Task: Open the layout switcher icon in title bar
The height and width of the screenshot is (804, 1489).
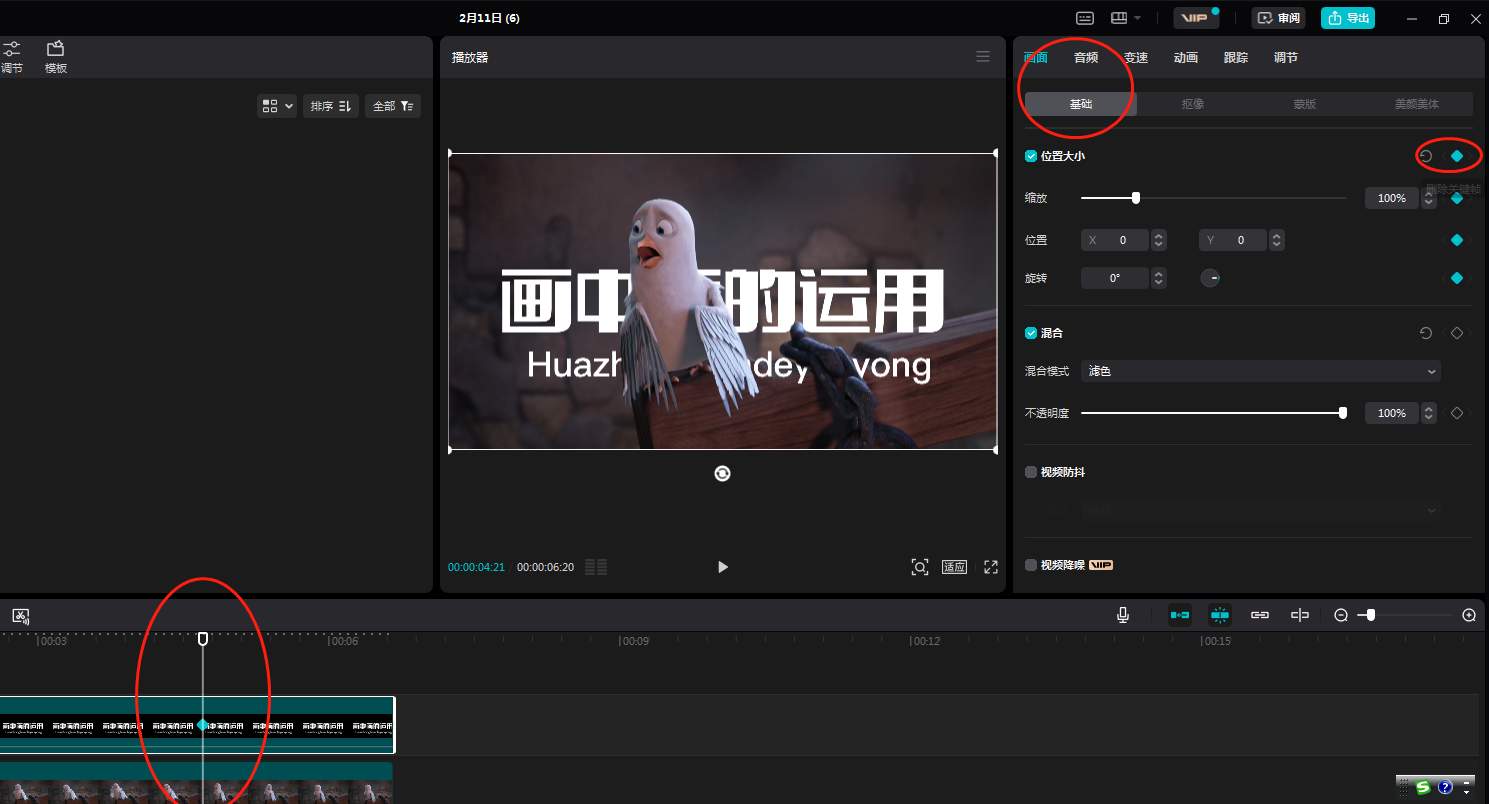Action: [1119, 18]
